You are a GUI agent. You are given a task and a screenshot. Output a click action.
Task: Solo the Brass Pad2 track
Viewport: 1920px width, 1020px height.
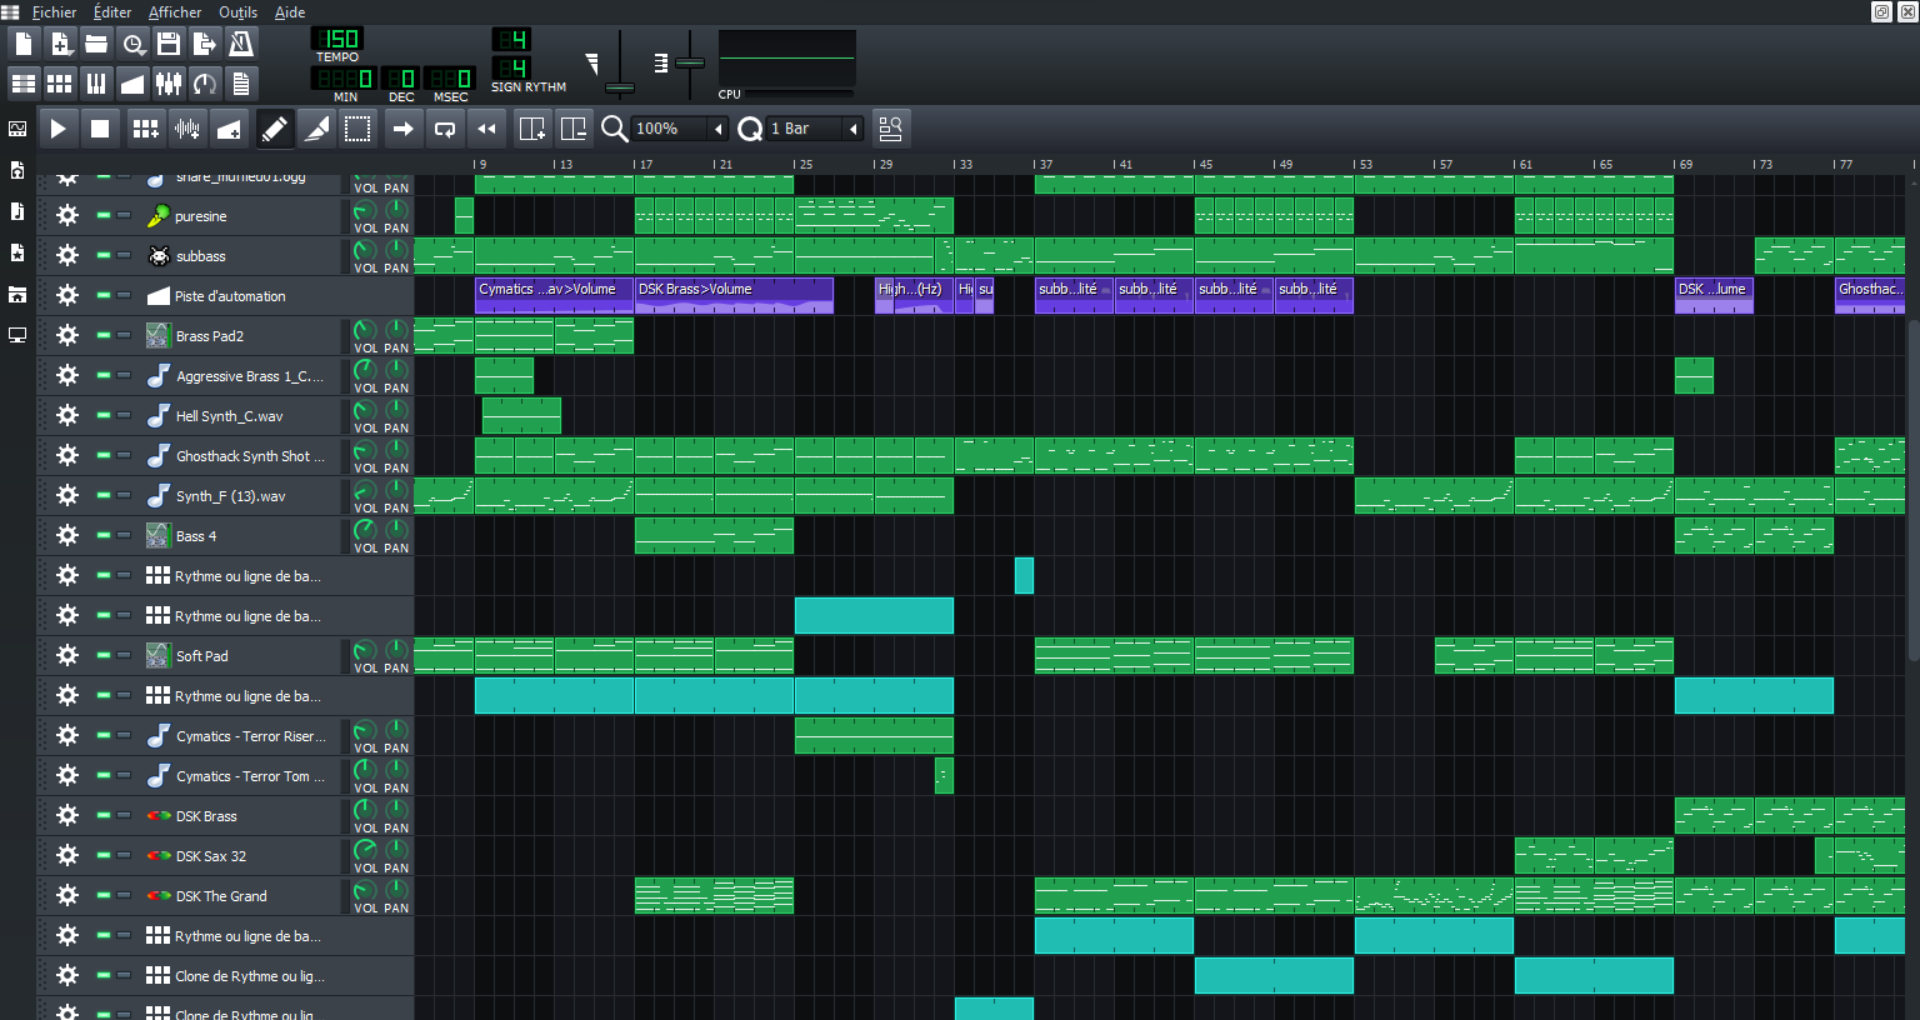coord(124,335)
